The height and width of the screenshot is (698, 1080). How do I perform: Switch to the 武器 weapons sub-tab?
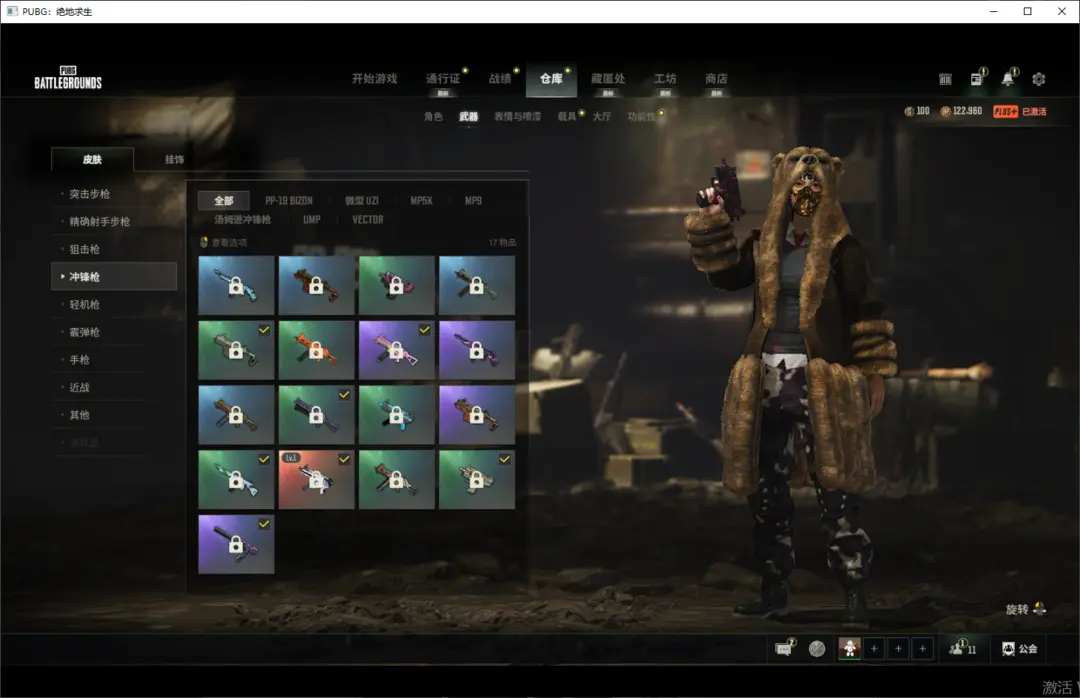(468, 116)
